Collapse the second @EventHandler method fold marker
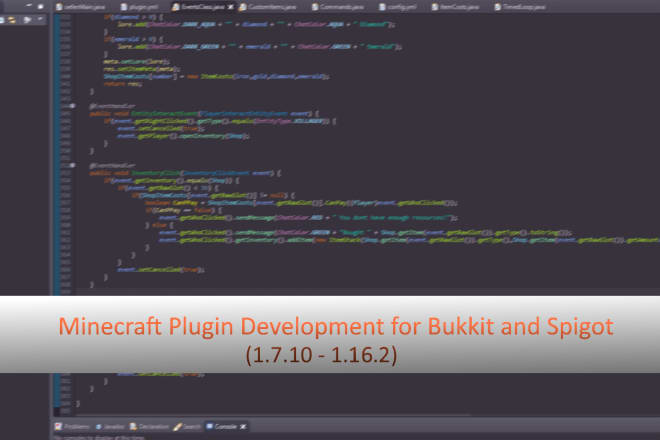Image resolution: width=660 pixels, height=440 pixels. point(72,165)
